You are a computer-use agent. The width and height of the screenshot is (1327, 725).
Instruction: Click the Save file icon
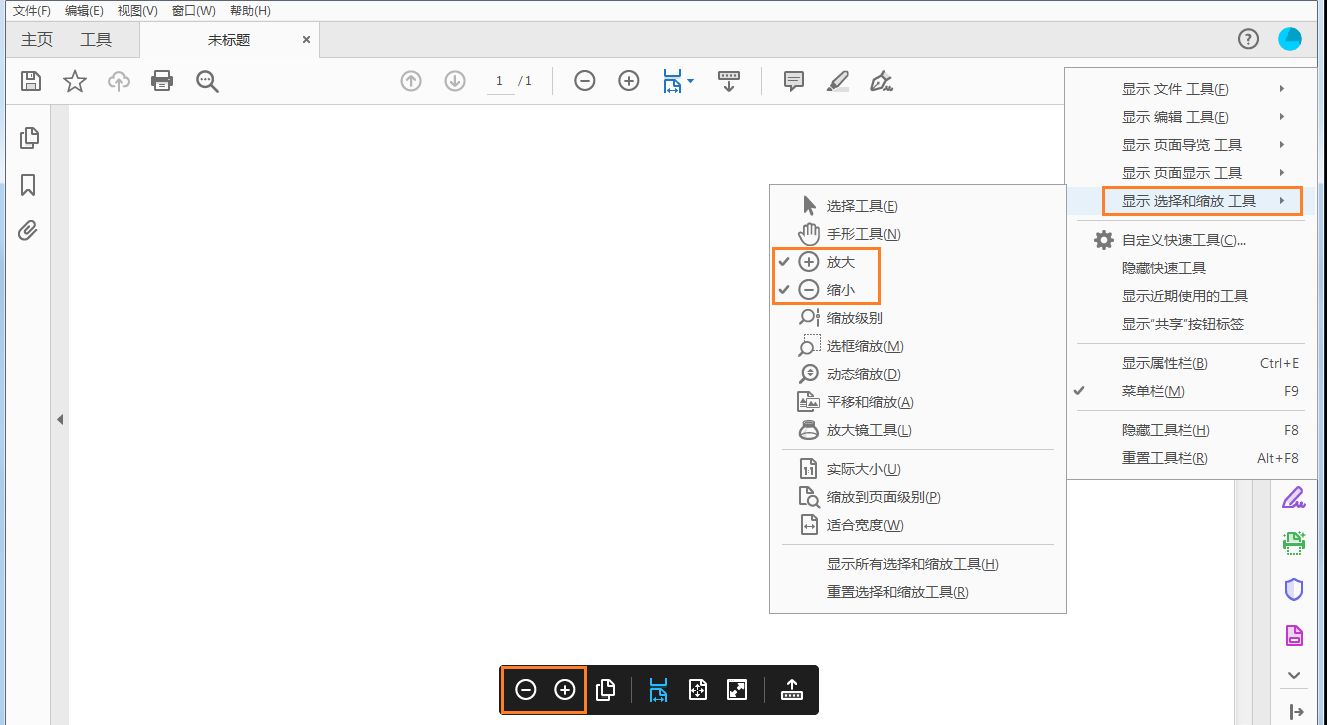(30, 81)
